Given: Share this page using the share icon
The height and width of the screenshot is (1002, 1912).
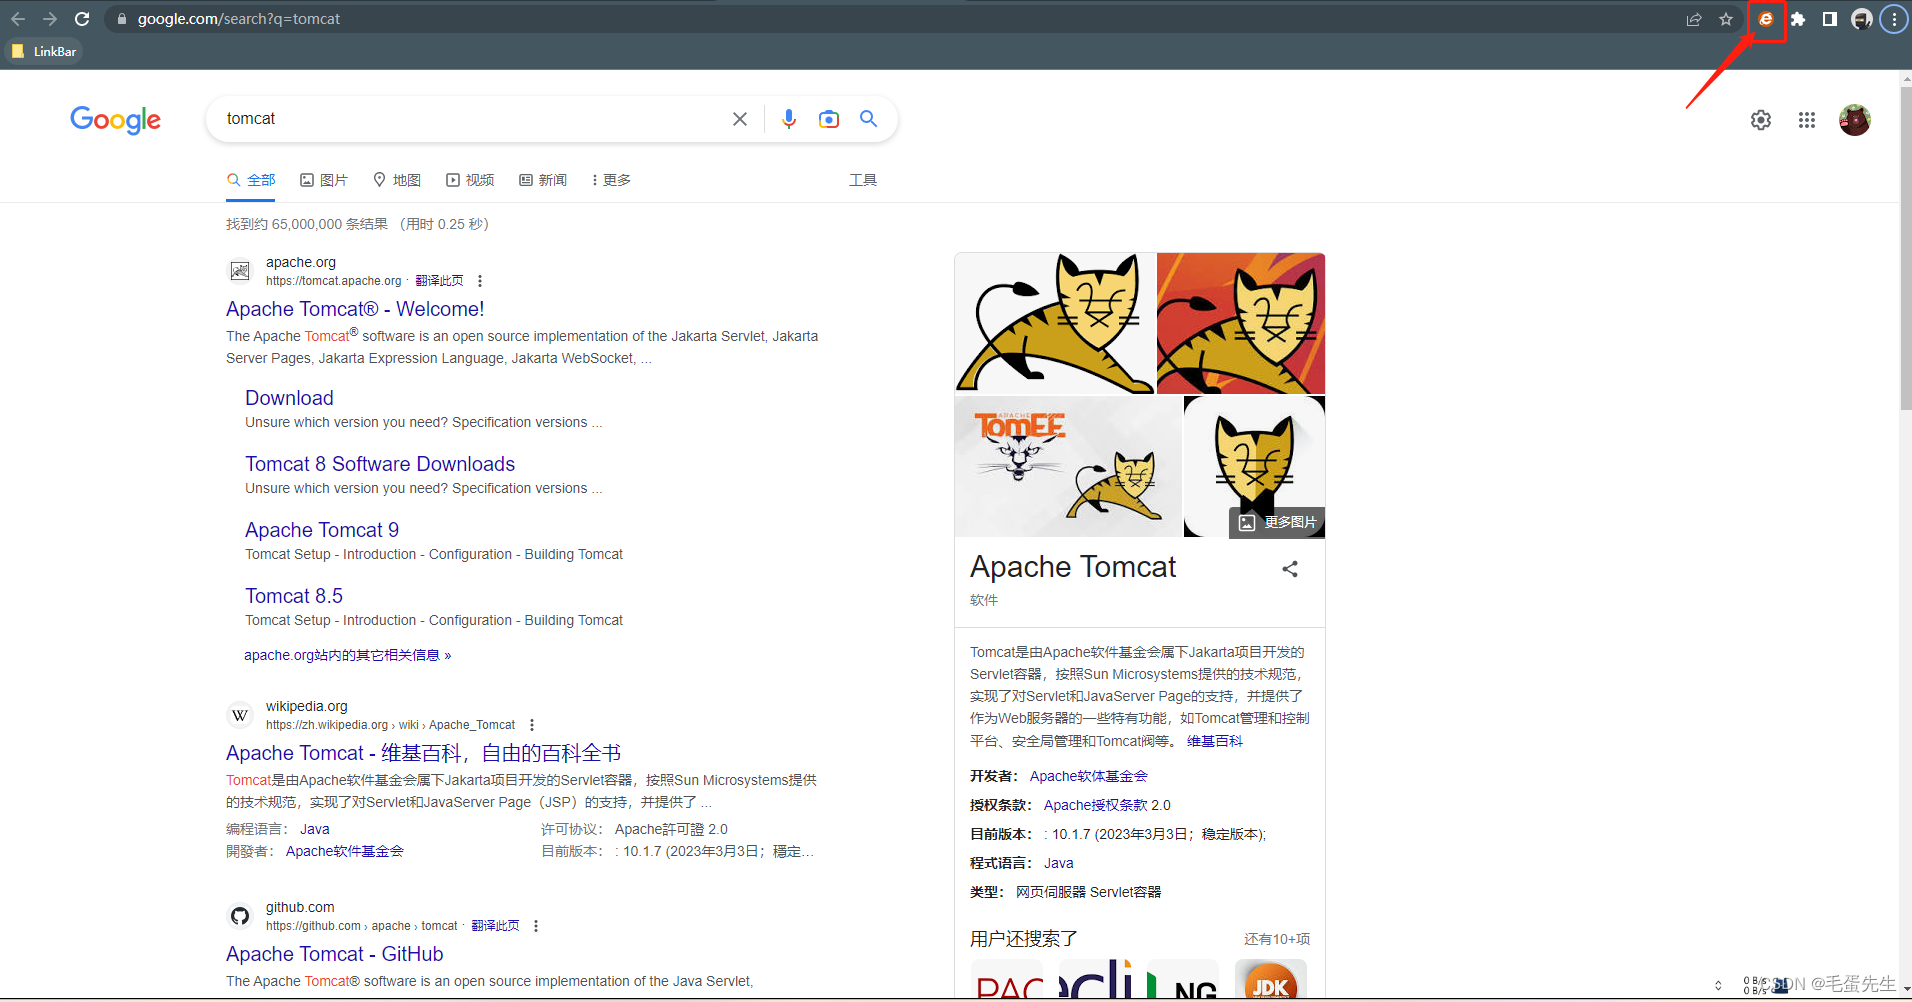Looking at the screenshot, I should click(1694, 19).
